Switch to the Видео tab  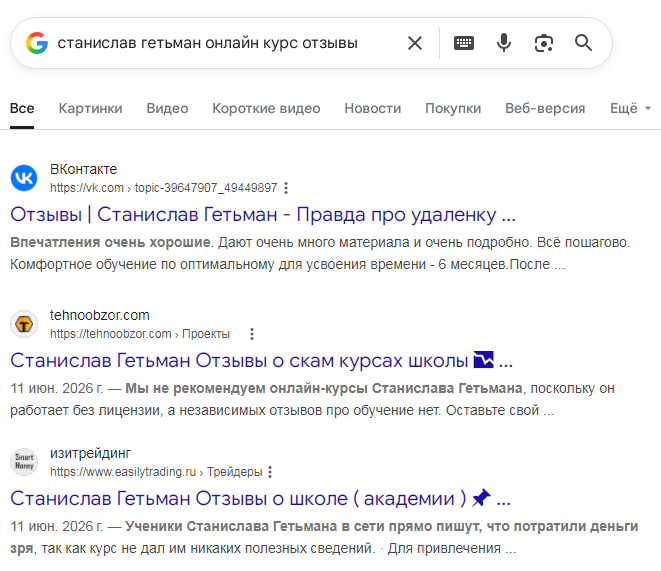pyautogui.click(x=167, y=108)
